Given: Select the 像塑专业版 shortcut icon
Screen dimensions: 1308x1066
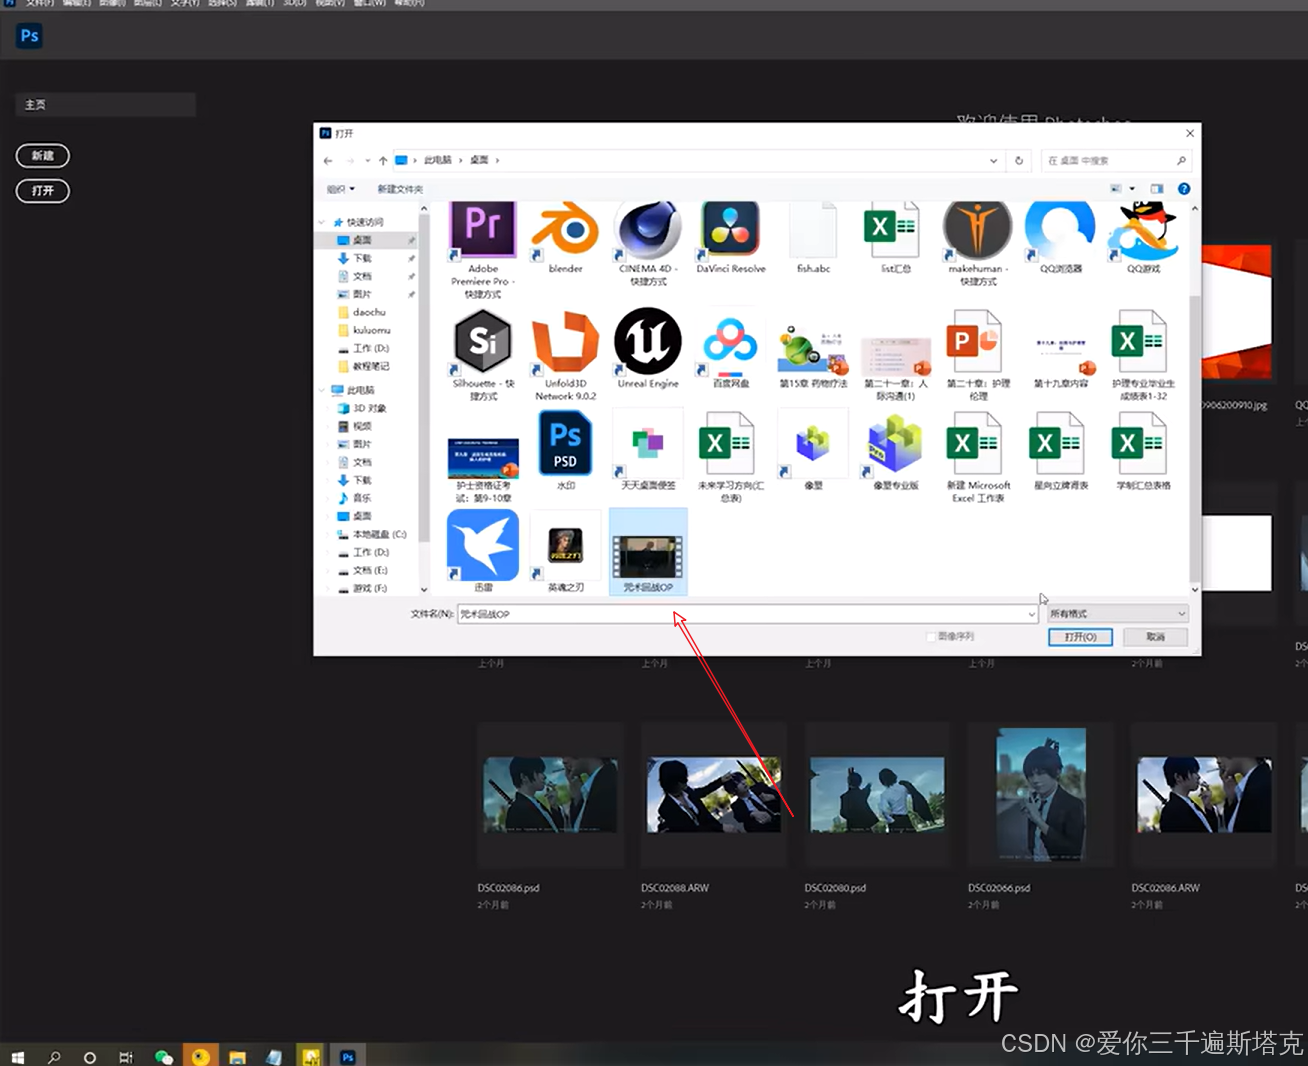Looking at the screenshot, I should tap(895, 444).
